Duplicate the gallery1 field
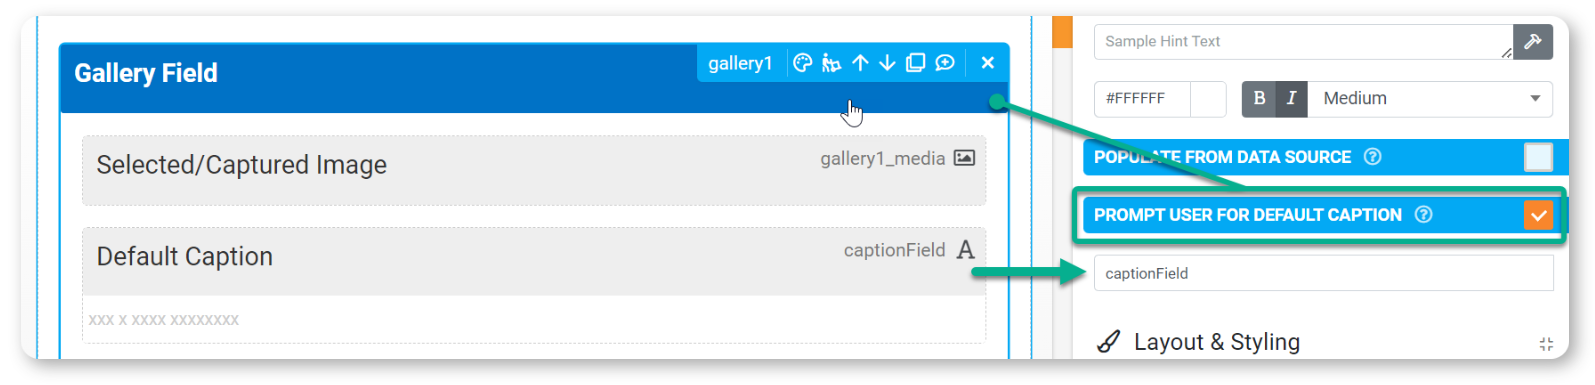 (915, 63)
